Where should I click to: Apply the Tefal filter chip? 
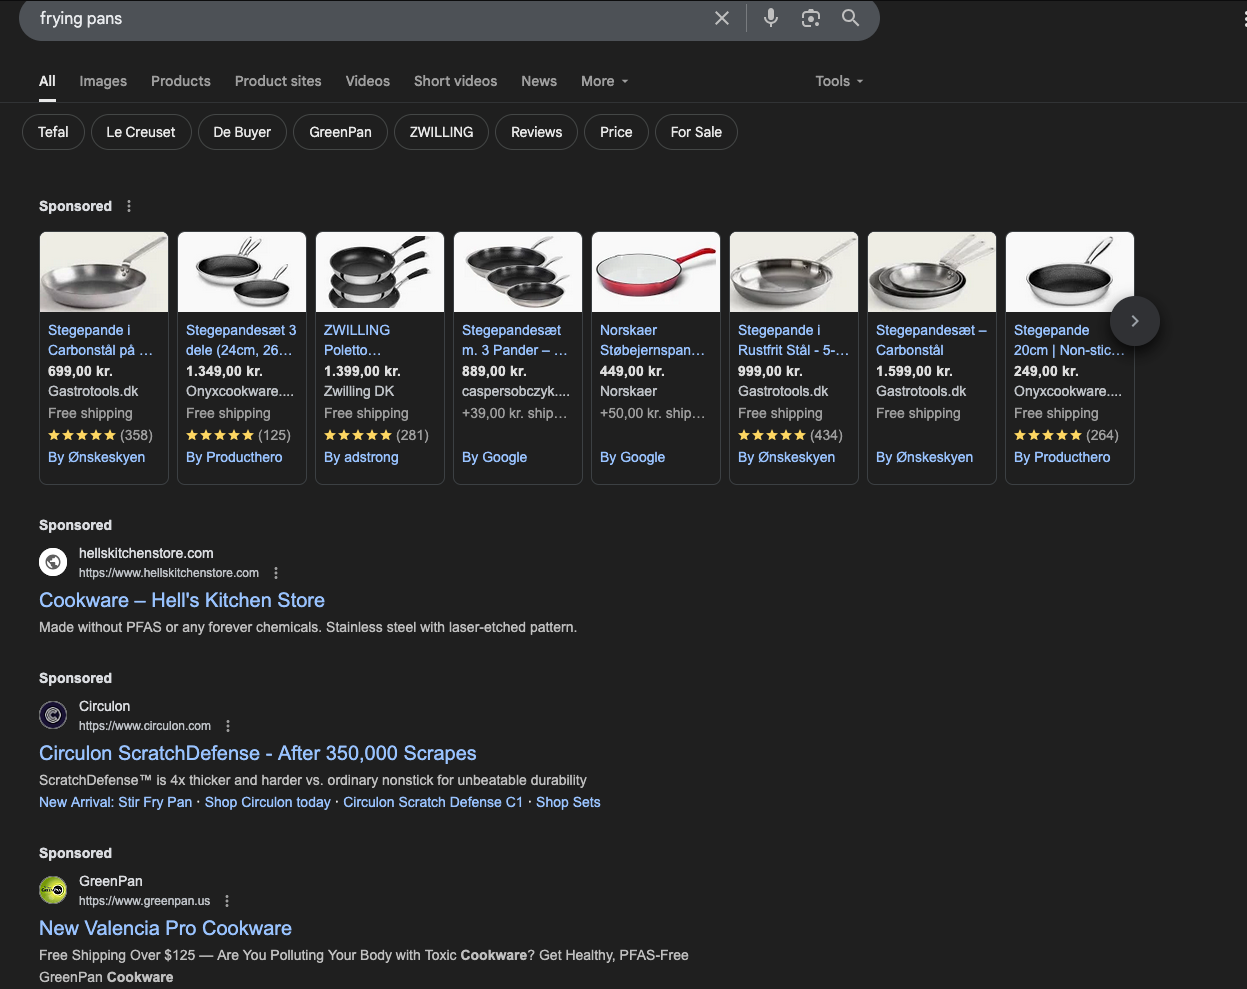(x=53, y=132)
